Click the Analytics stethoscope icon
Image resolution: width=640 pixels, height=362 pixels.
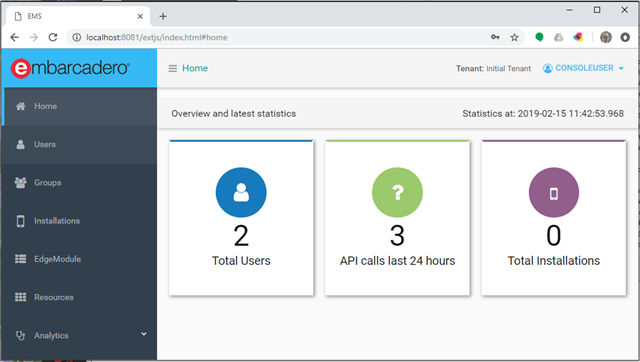point(20,335)
